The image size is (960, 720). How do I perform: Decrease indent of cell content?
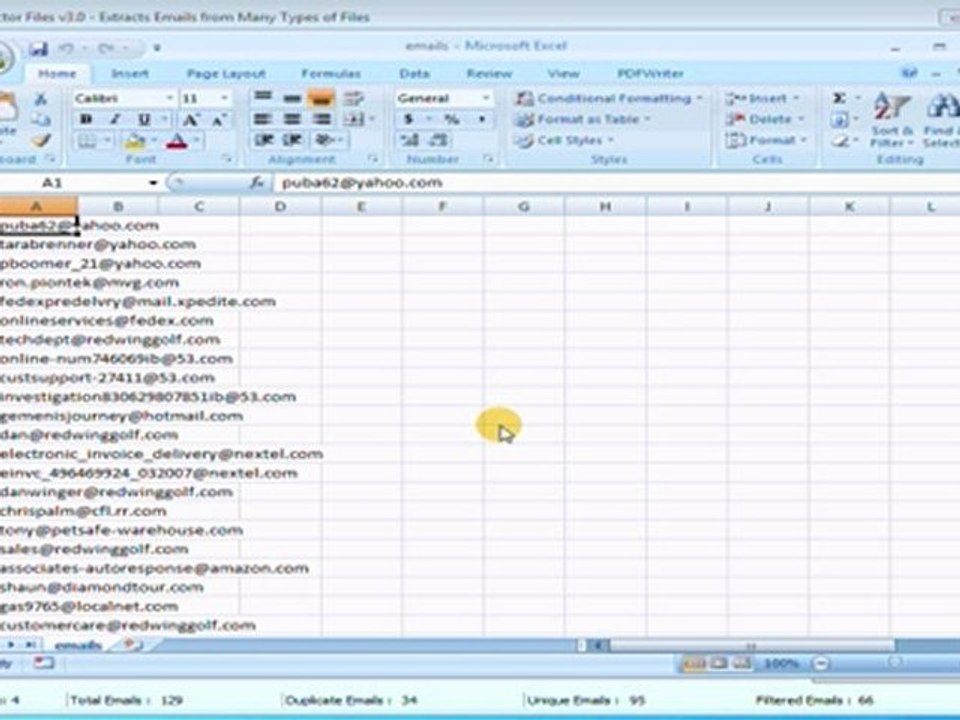[x=264, y=140]
